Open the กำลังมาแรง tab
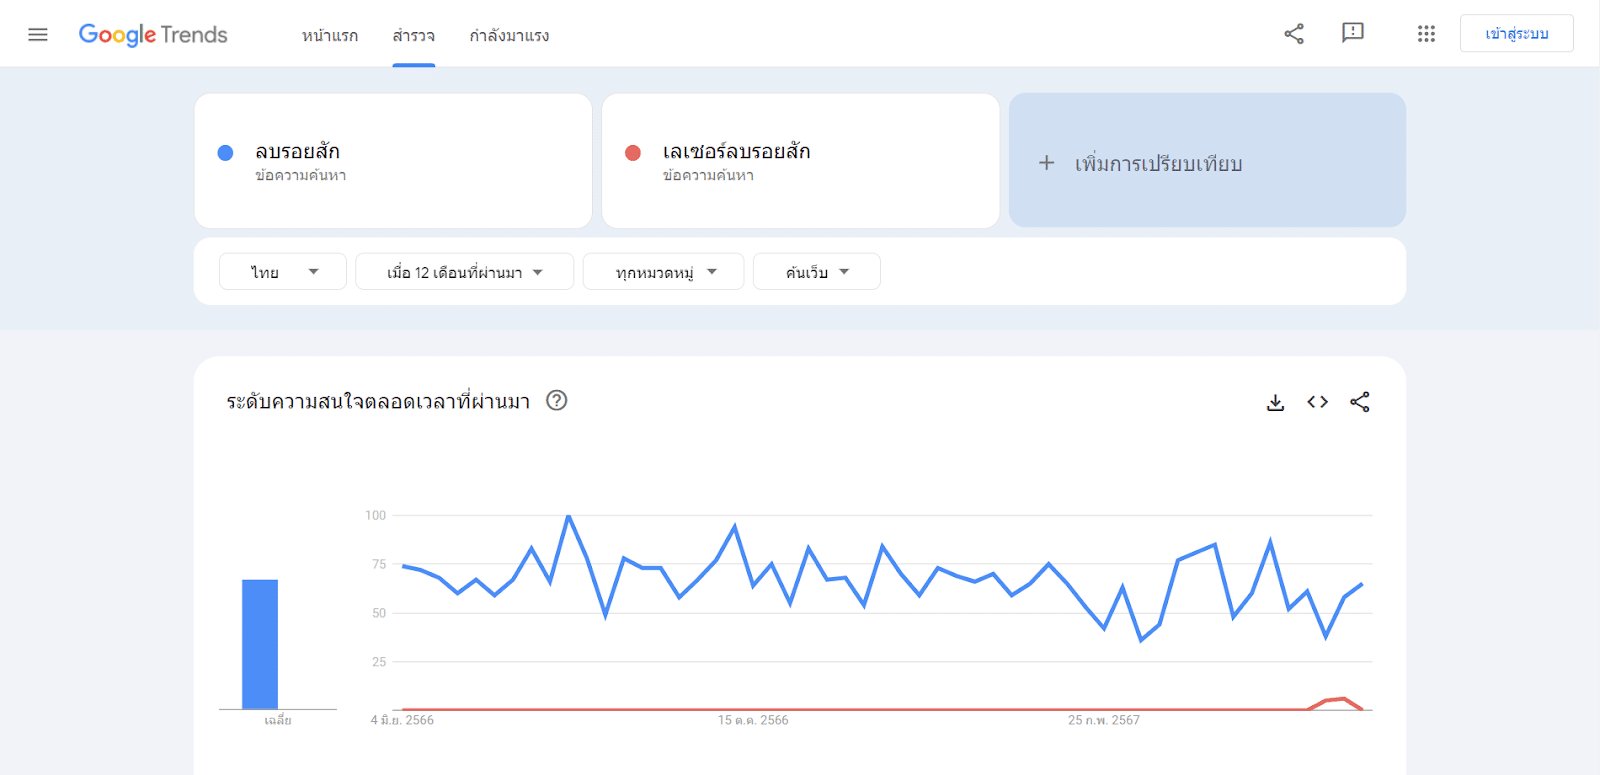 [x=509, y=36]
